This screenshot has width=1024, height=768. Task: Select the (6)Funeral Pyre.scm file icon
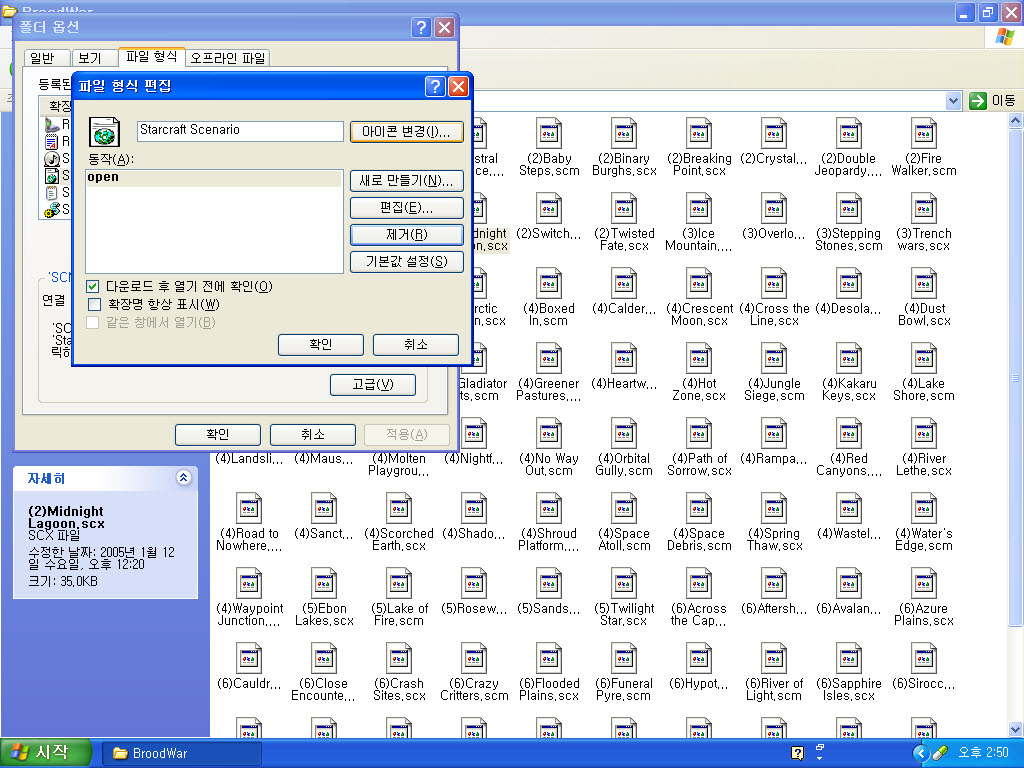(x=624, y=659)
